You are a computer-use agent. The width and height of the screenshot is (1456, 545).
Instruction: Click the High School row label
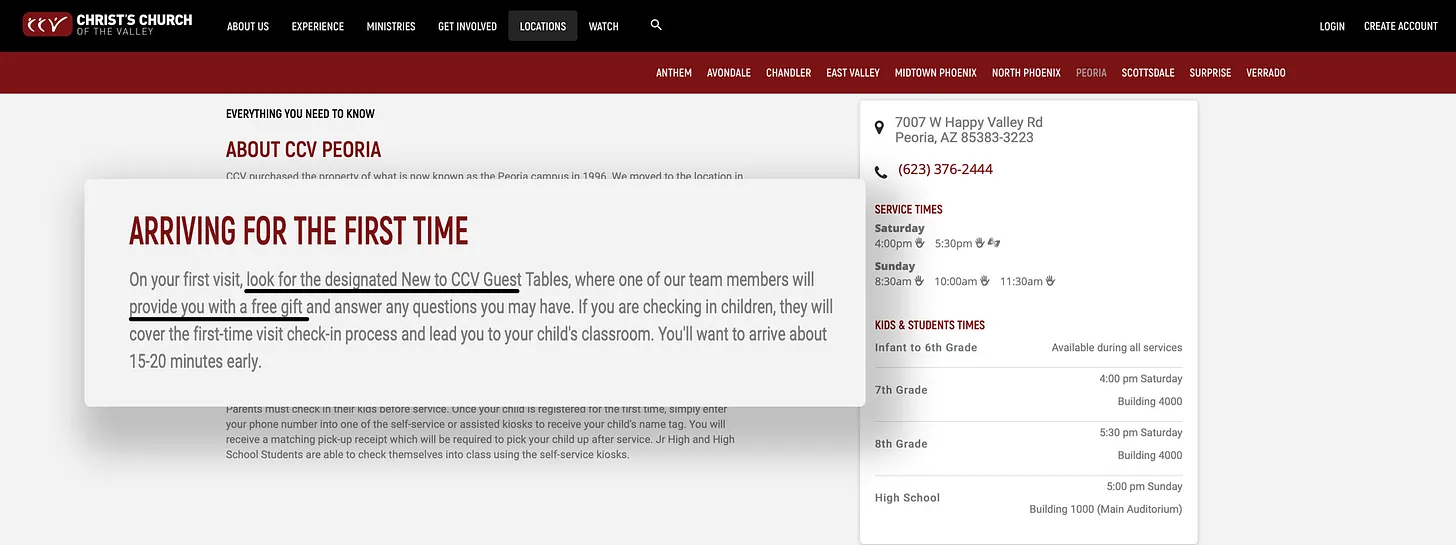coord(907,498)
